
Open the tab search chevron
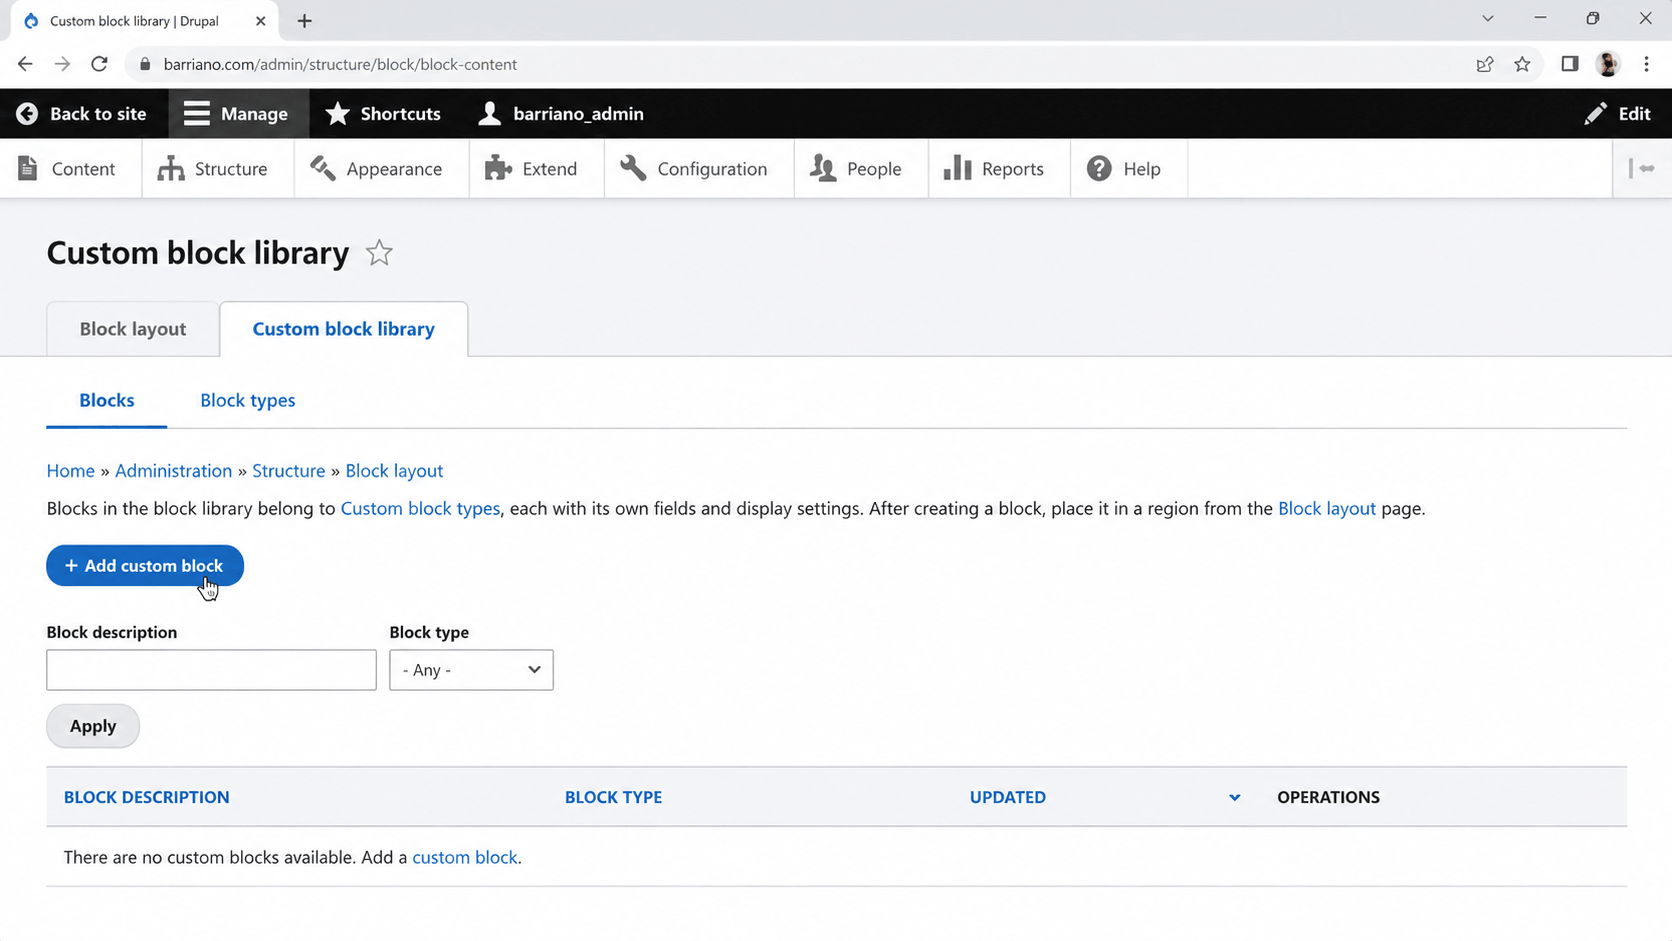(1488, 19)
